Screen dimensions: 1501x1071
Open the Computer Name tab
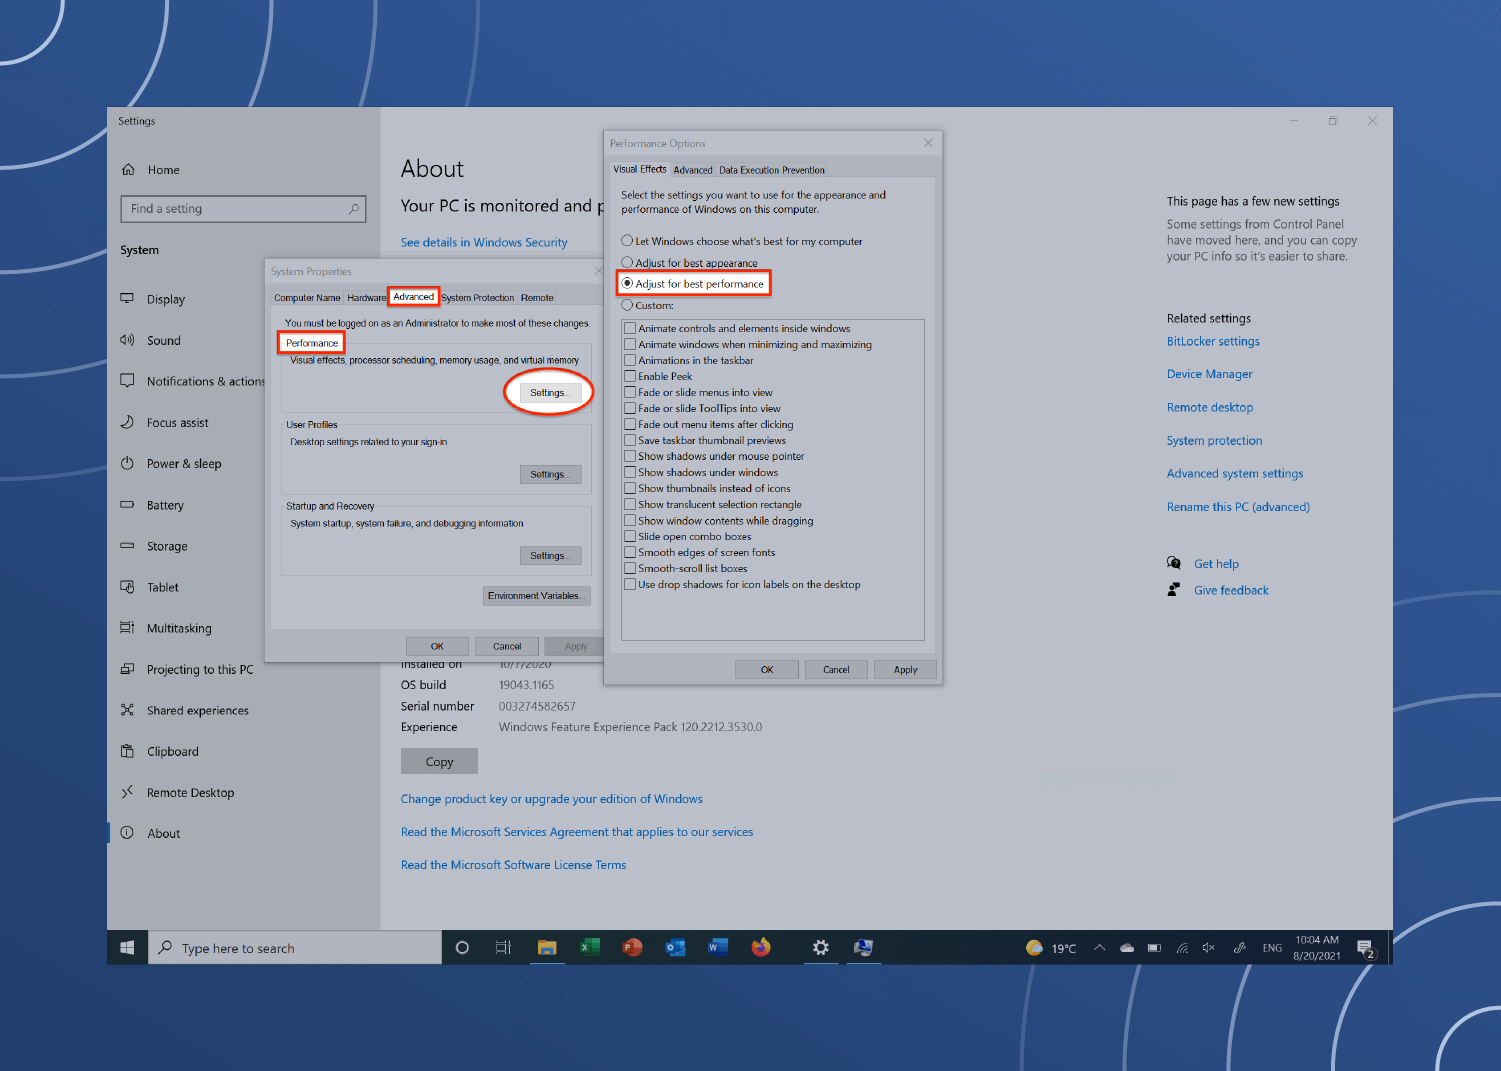tap(306, 297)
